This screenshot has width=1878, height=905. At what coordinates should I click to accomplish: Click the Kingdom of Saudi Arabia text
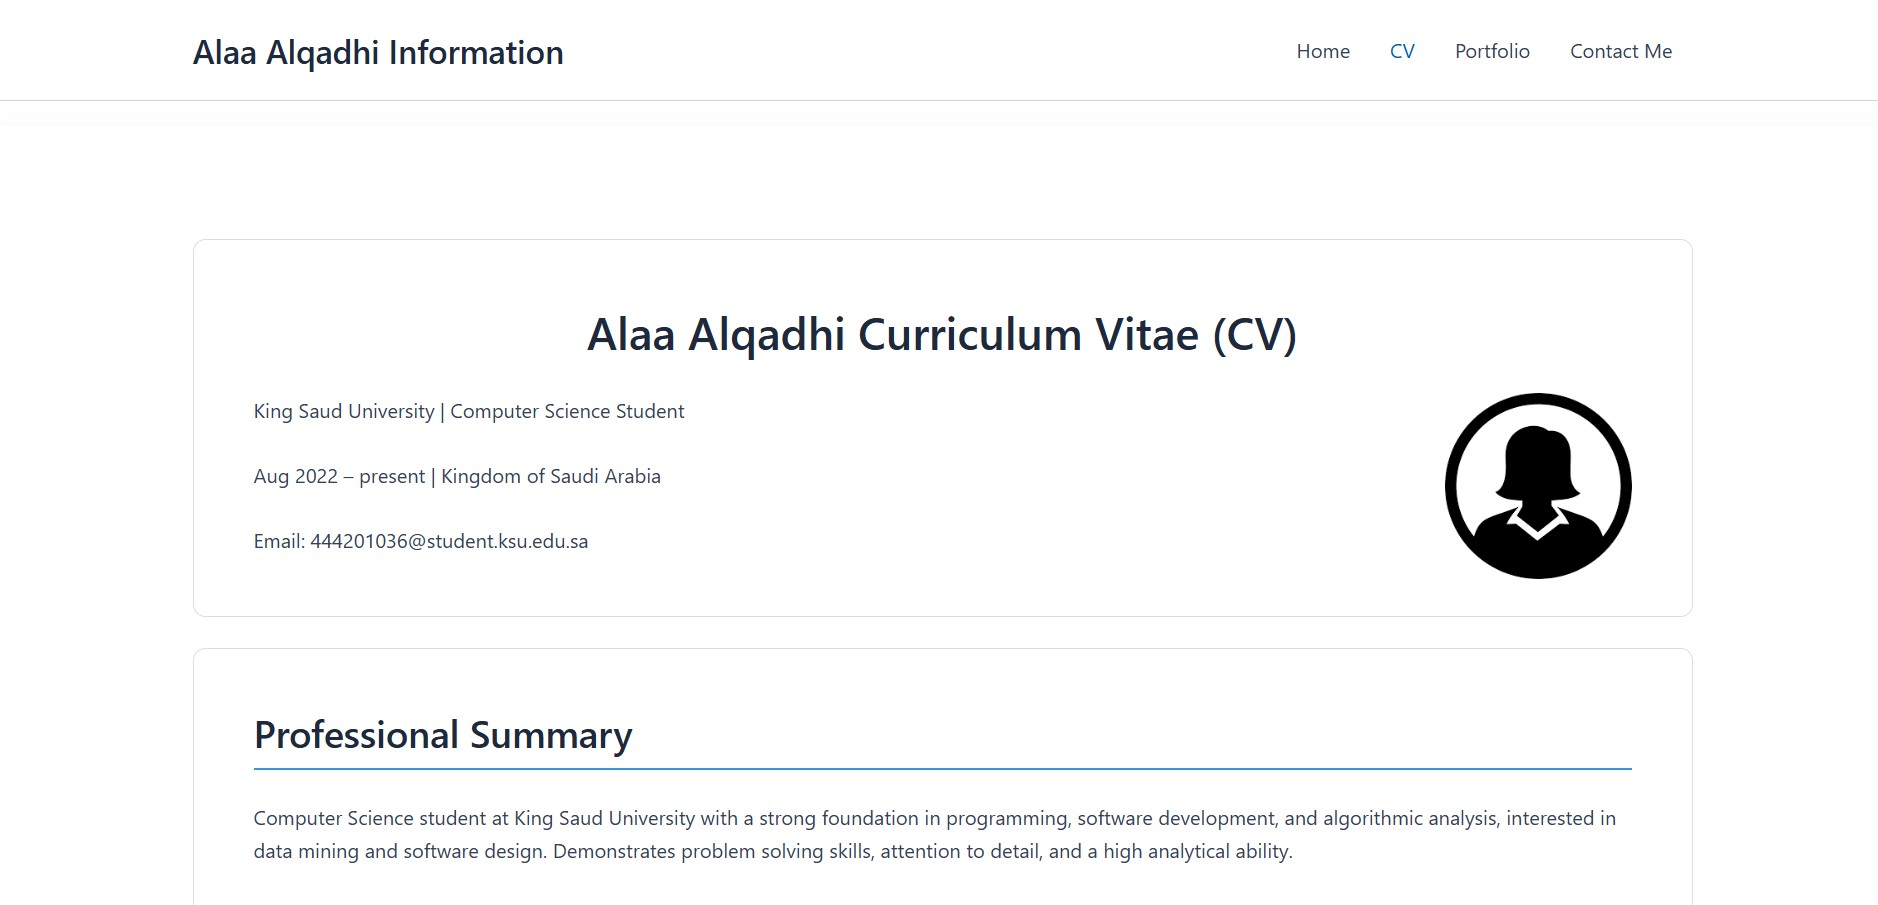547,476
